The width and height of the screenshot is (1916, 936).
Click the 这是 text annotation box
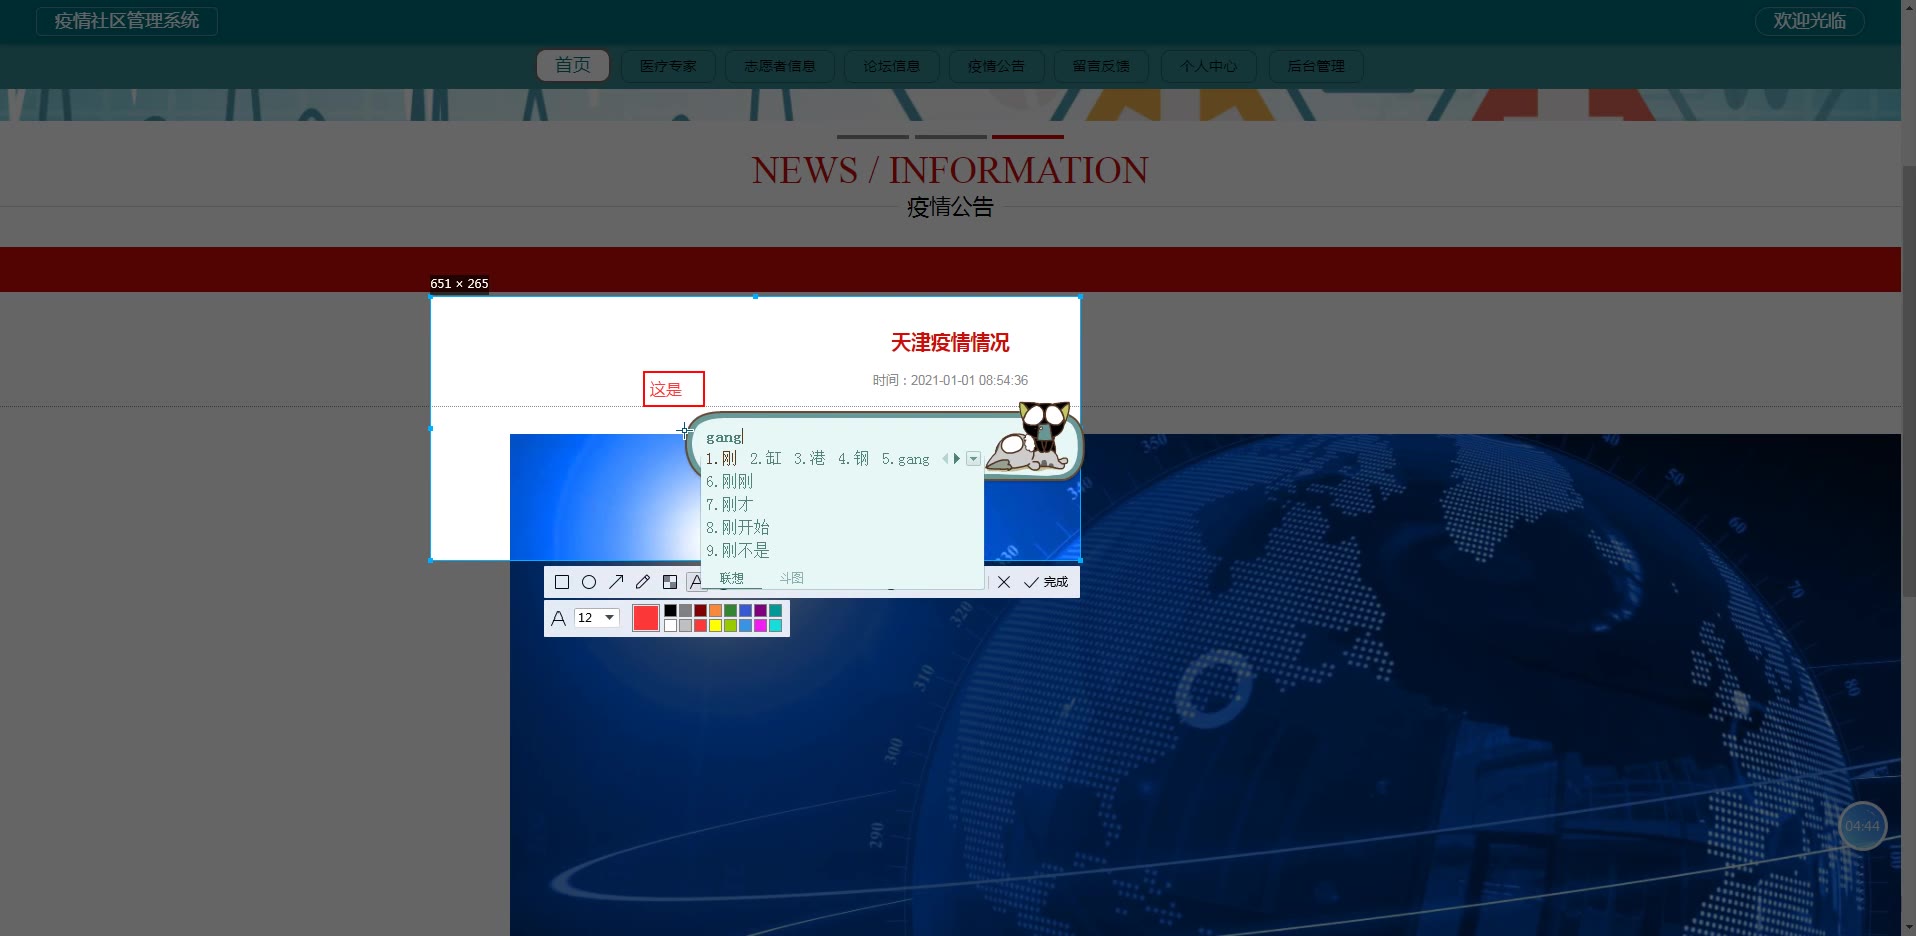point(674,389)
